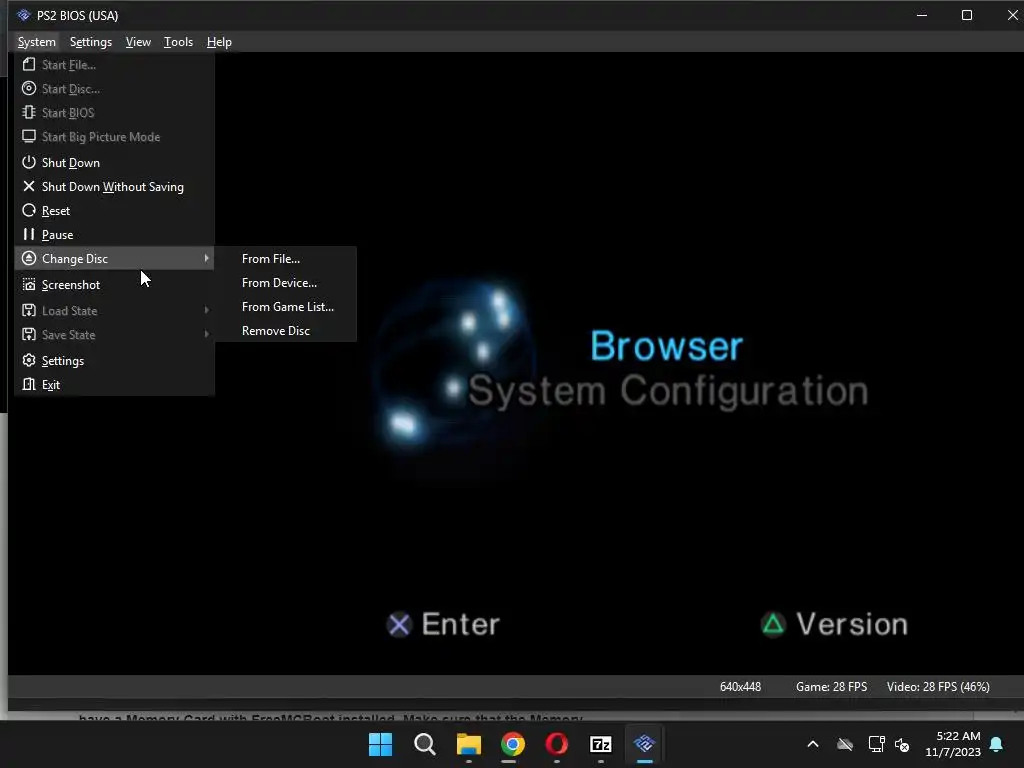Open File Explorer from taskbar
This screenshot has height=768, width=1024.
pyautogui.click(x=468, y=744)
